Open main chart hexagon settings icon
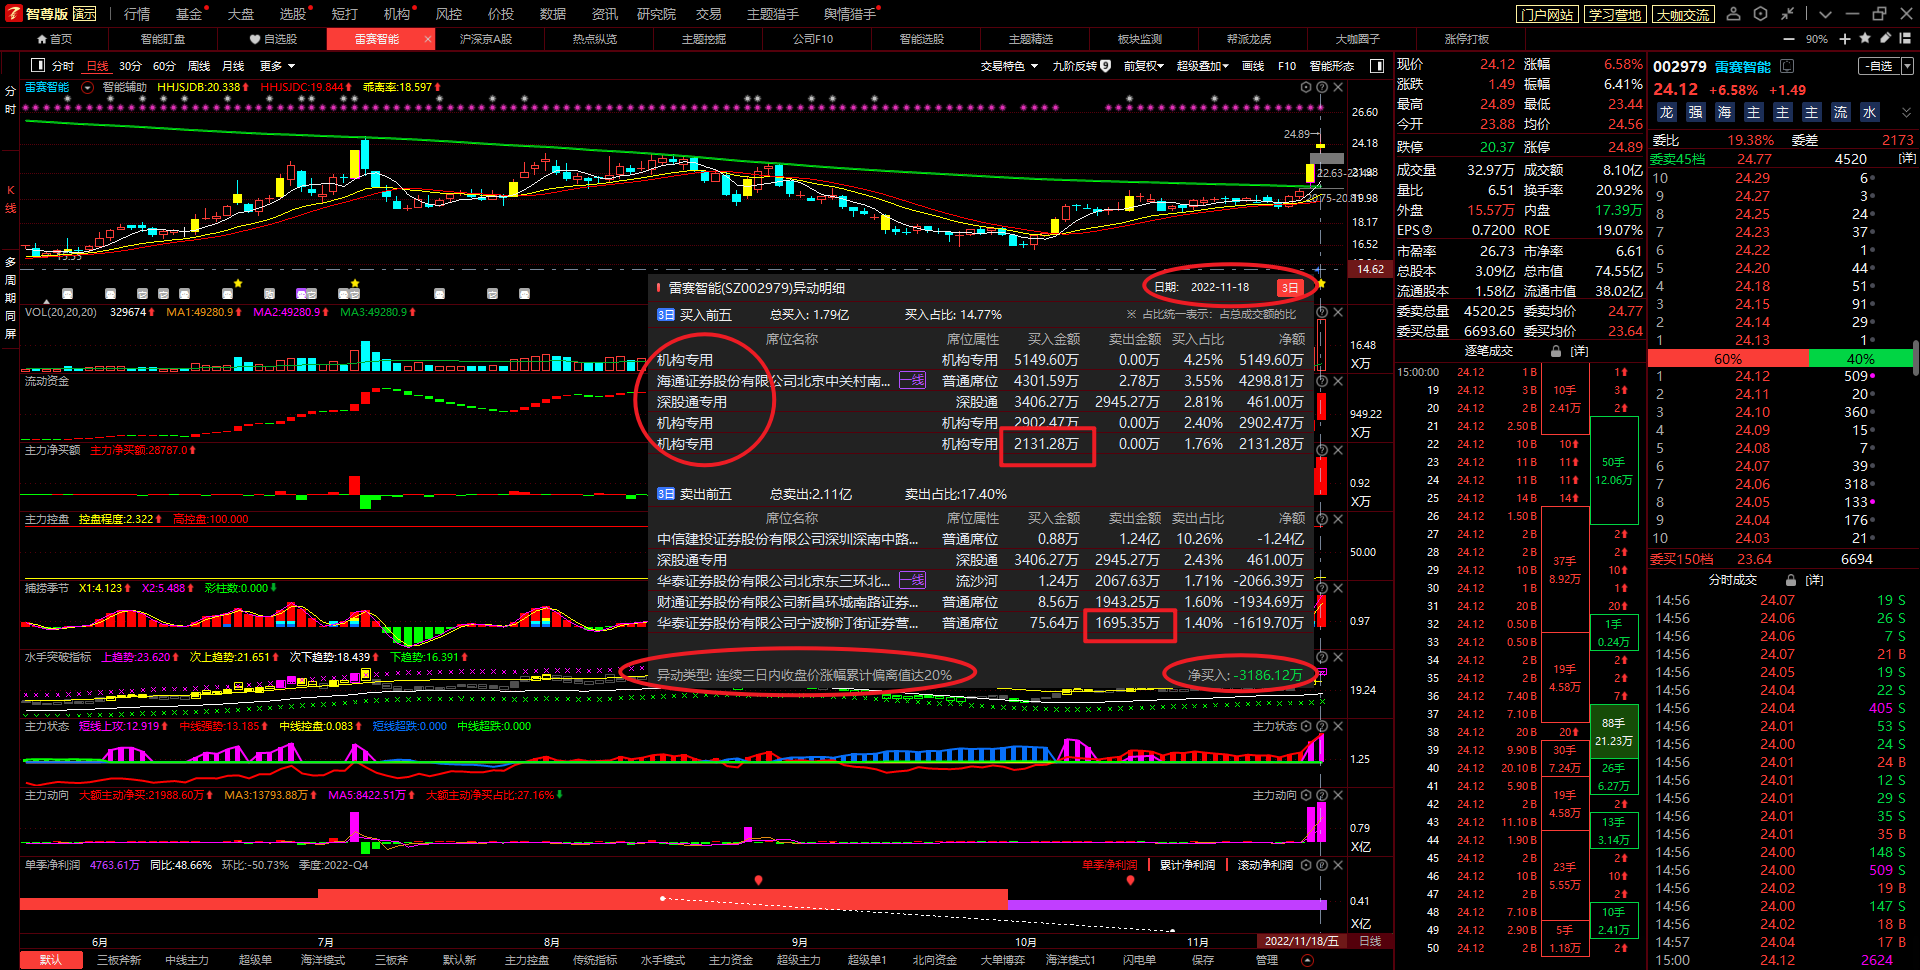Screen dimensions: 1920x970 (1305, 87)
